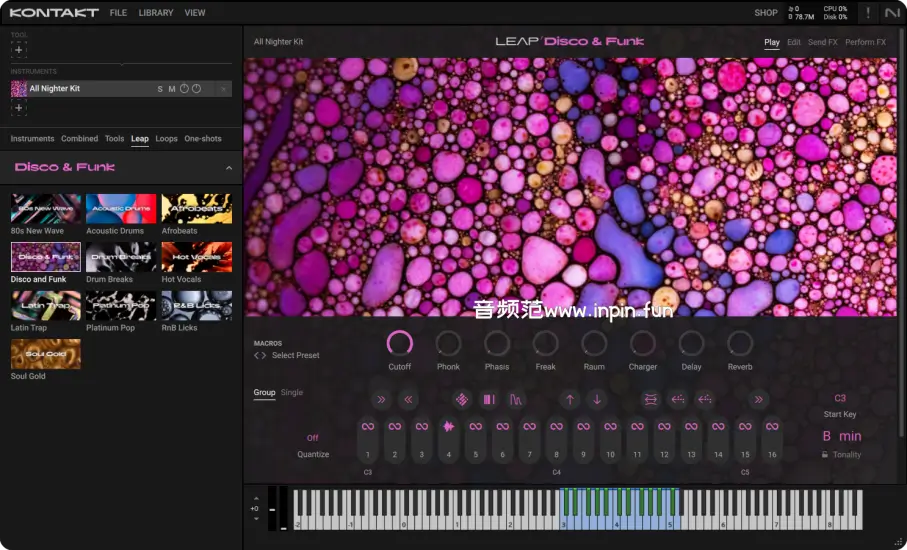Click the diamond pattern icon above pad 5
907x550 pixels.
click(x=462, y=400)
